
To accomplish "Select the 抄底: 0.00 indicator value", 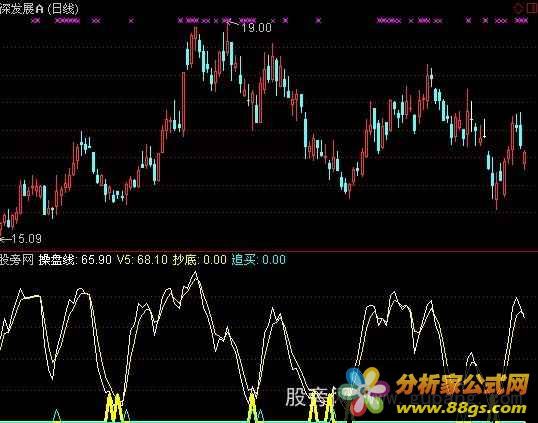I will [200, 260].
